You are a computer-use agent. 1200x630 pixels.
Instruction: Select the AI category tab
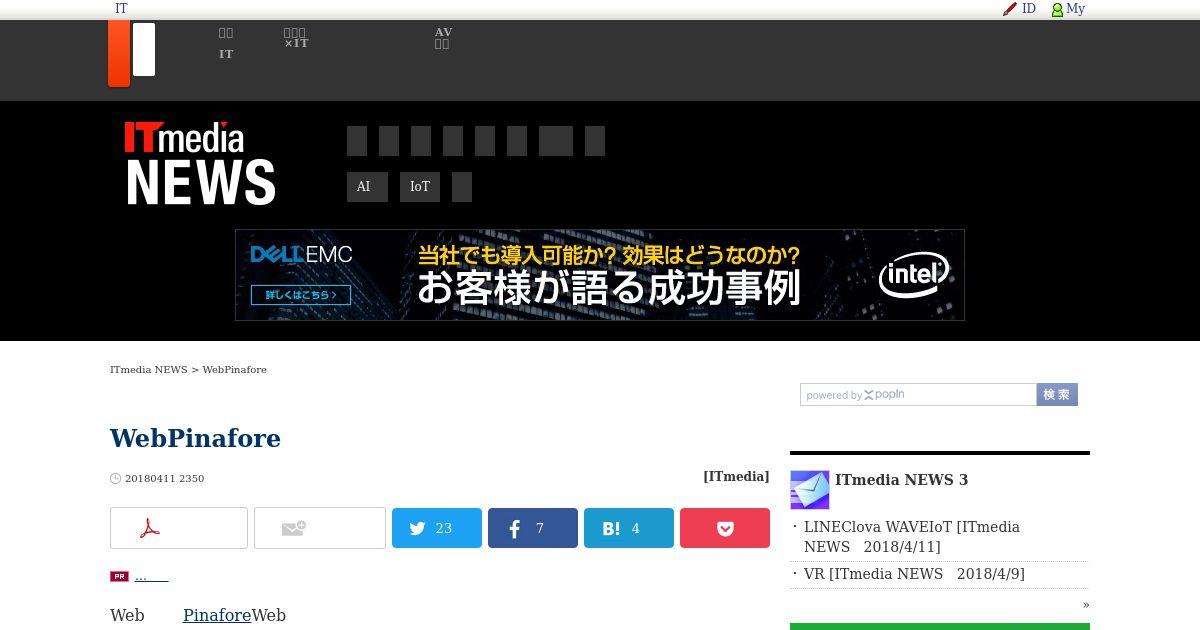367,187
